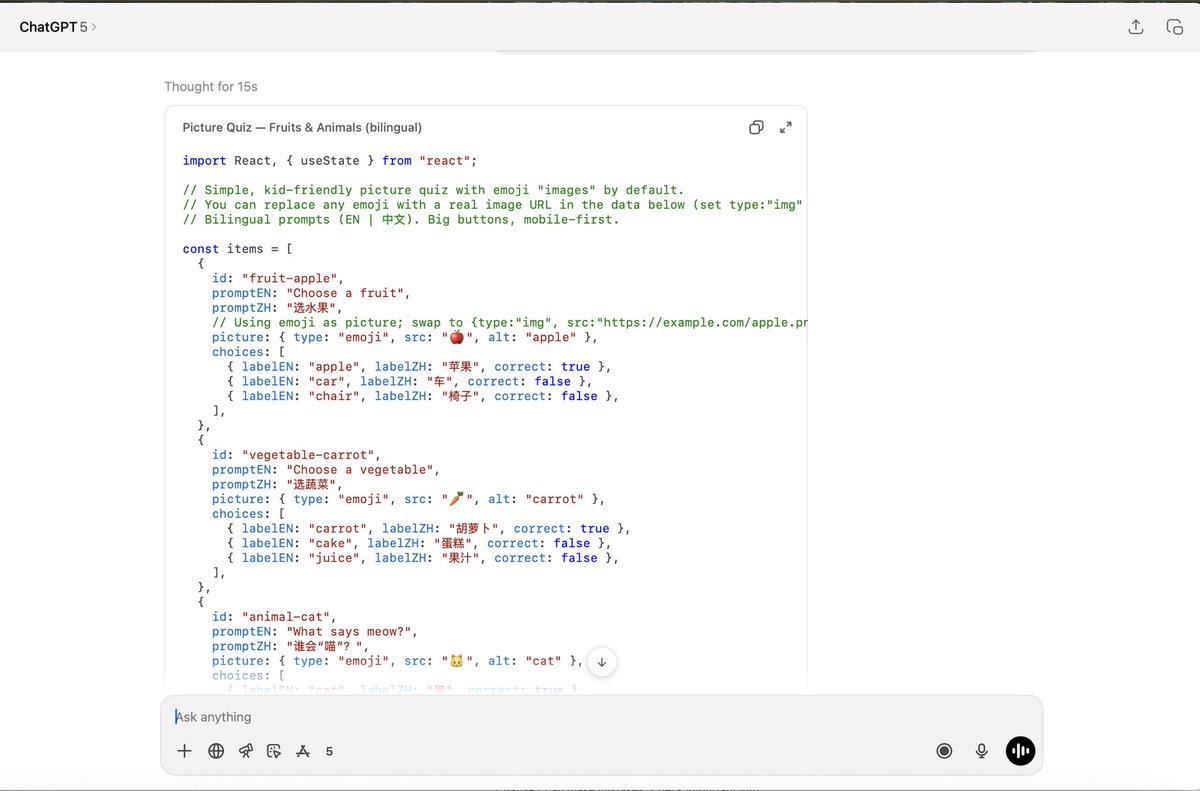Click the id "fruit-apple" line
The height and width of the screenshot is (791, 1200).
280,278
